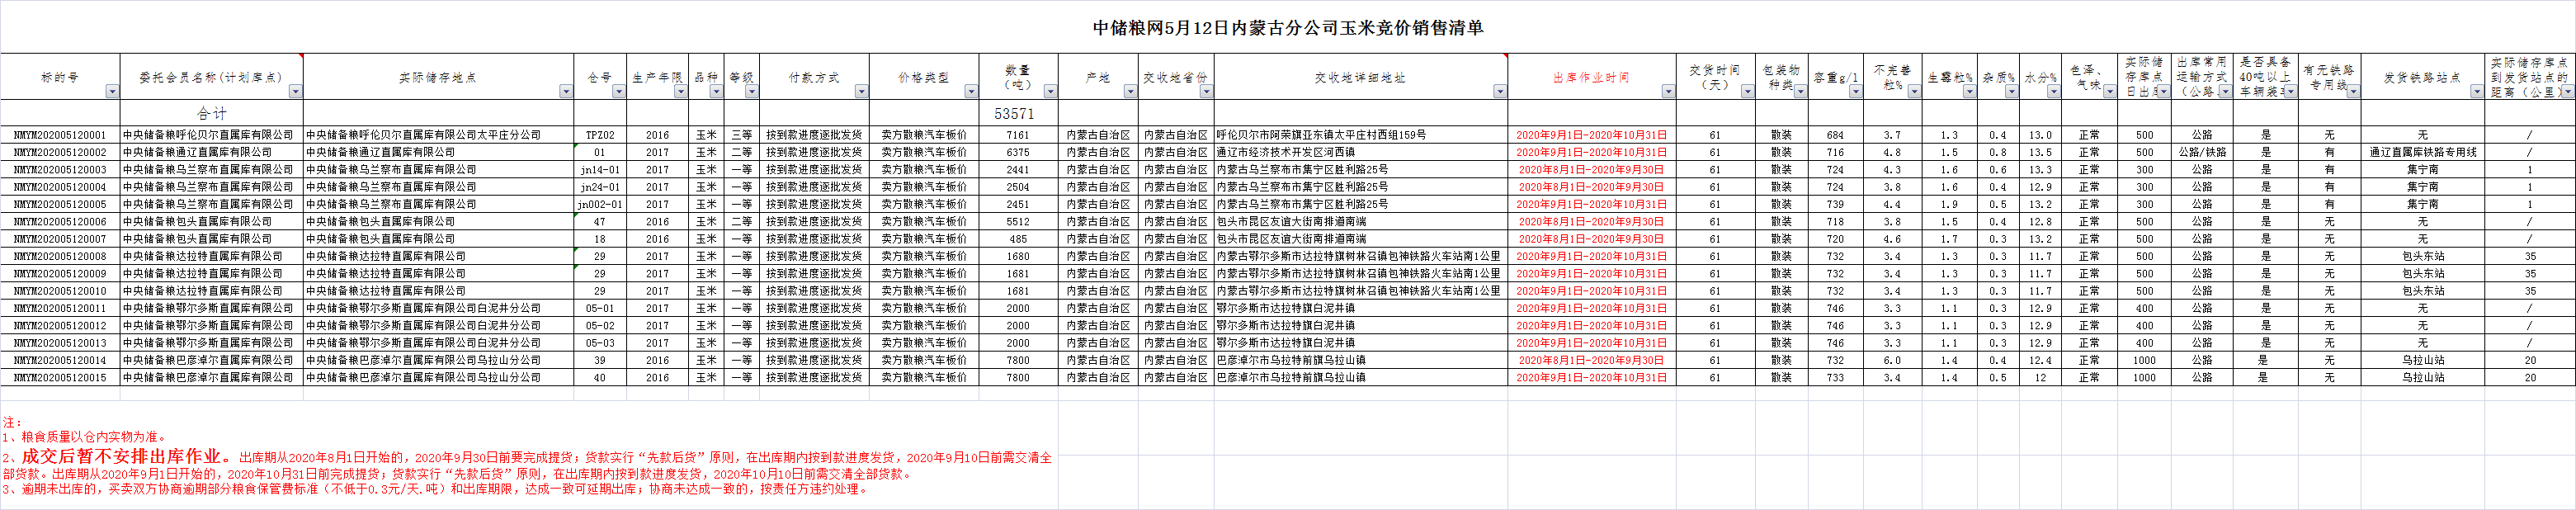Image resolution: width=2576 pixels, height=510 pixels.
Task: Select imperfect grain cell 6.0
Action: (x=1892, y=360)
